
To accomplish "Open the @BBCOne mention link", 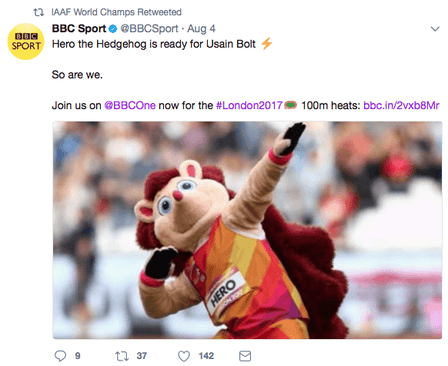I will click(130, 105).
